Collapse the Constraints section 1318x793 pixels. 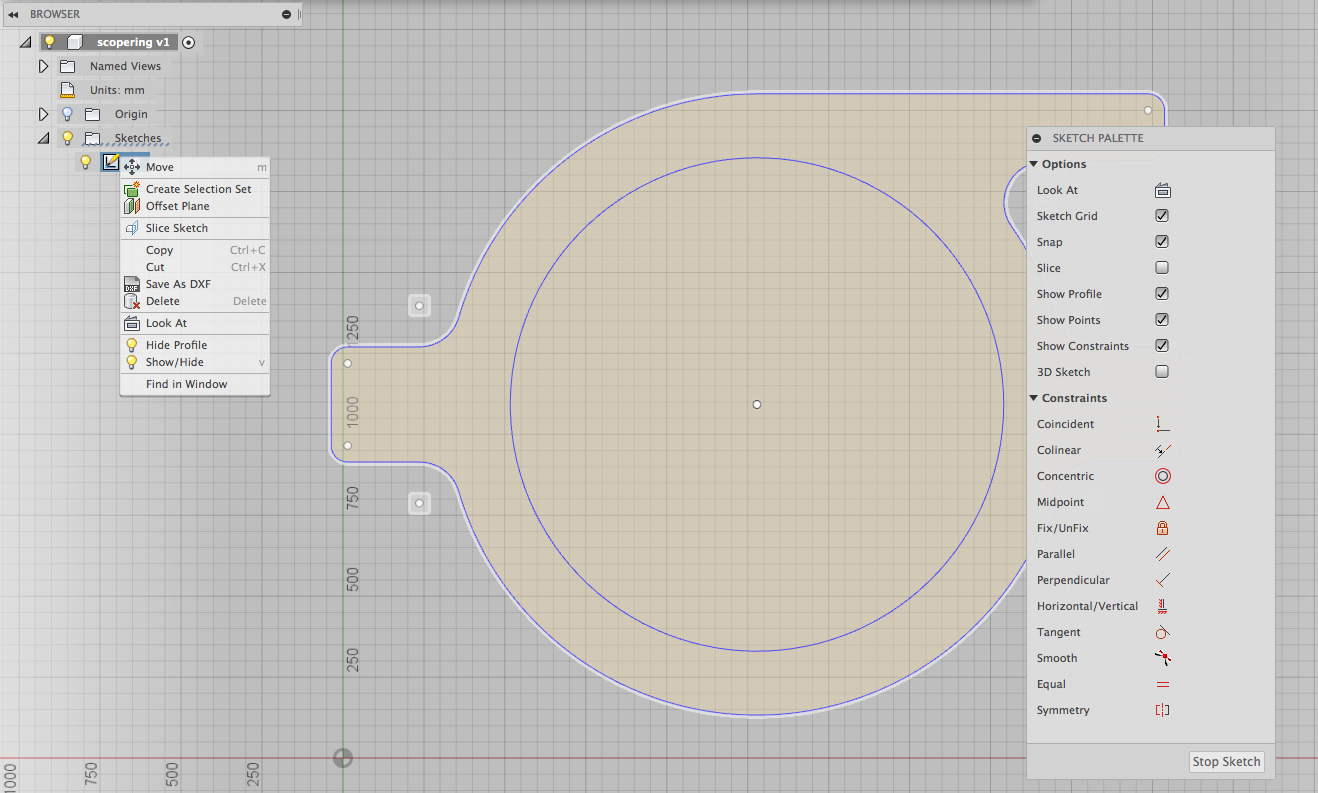1034,397
